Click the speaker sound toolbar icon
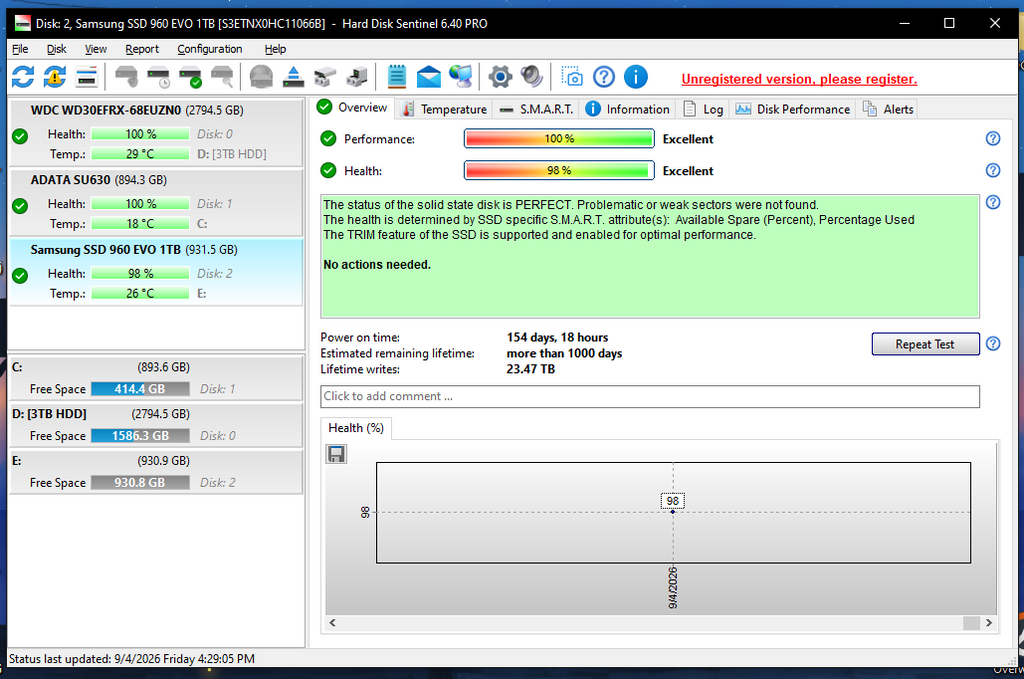 [x=532, y=77]
